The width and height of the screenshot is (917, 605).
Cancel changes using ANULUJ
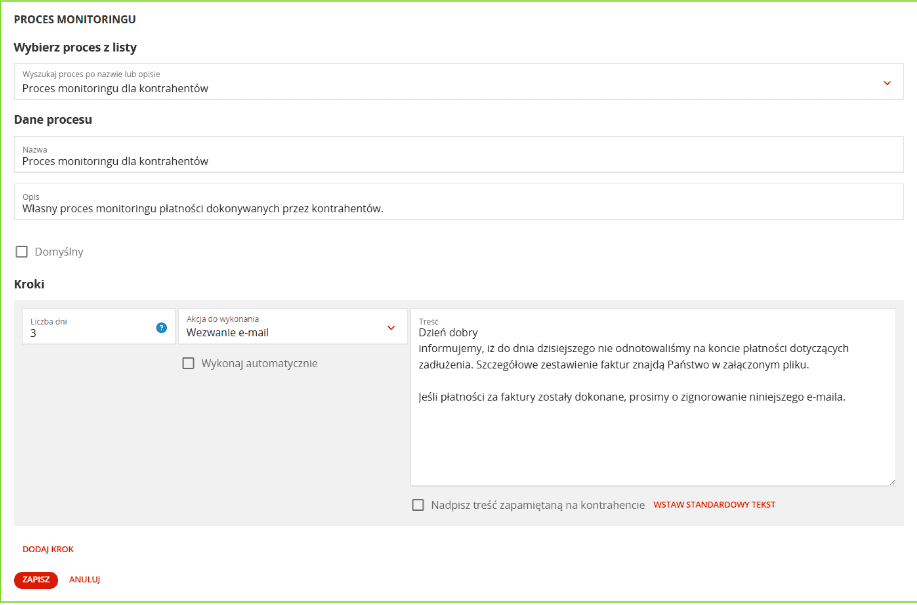coord(85,580)
